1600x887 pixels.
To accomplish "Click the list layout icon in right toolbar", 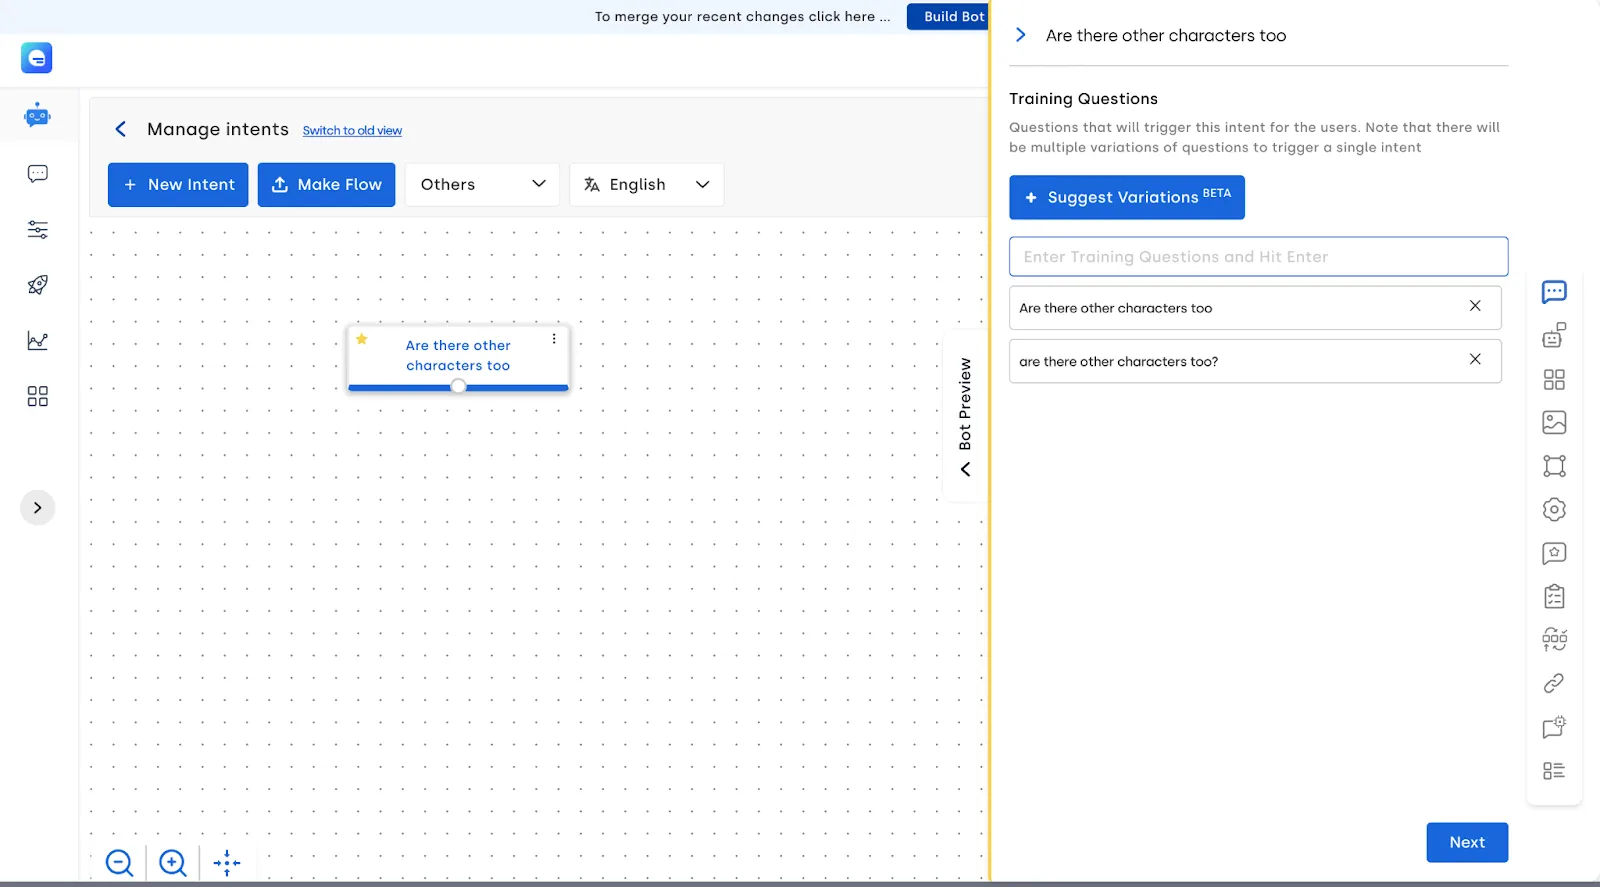I will (x=1554, y=771).
